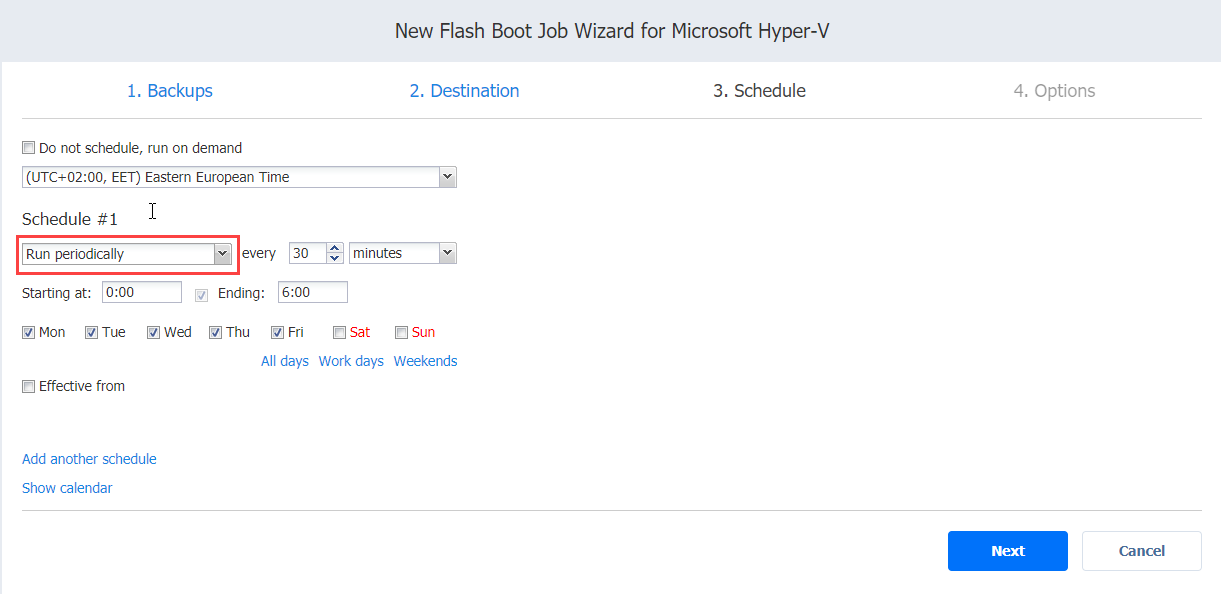
Task: Click the Next button
Action: (x=1007, y=551)
